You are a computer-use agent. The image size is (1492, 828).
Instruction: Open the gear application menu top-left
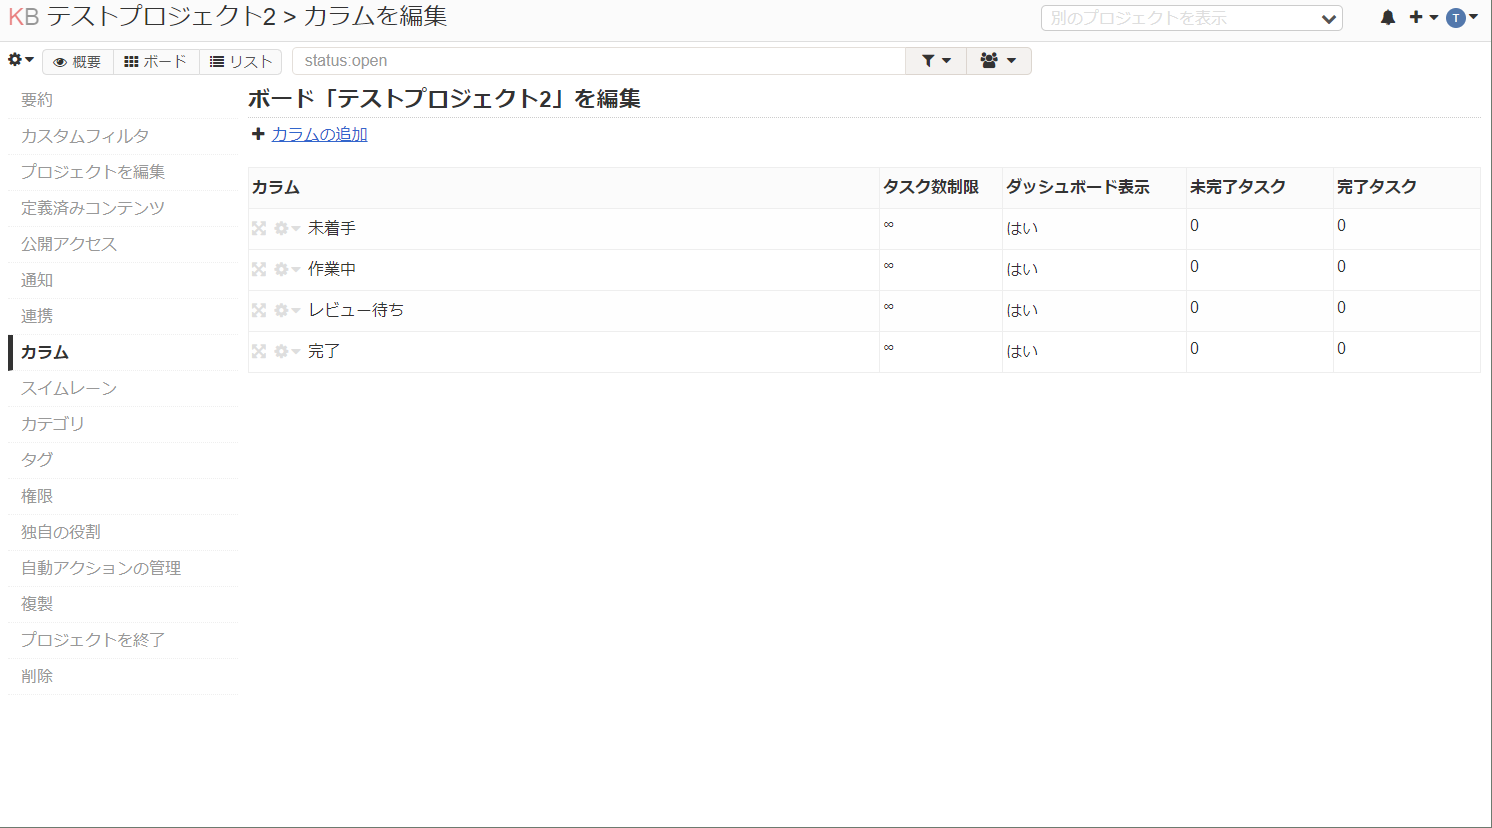[x=15, y=60]
